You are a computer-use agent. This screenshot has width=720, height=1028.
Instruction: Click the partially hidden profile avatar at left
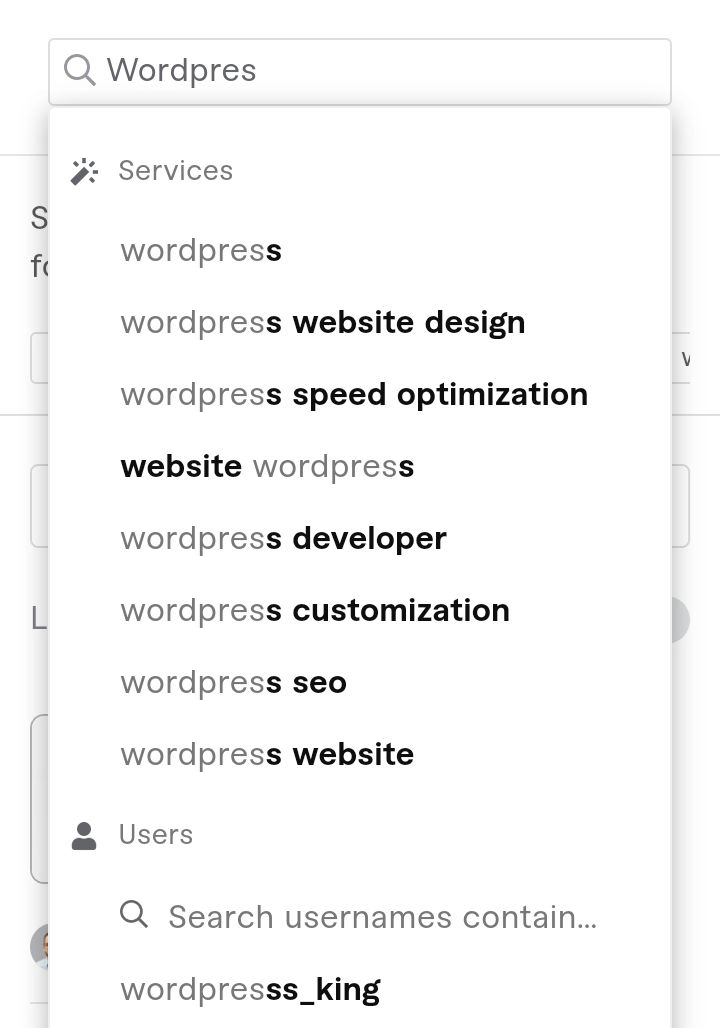coord(39,946)
